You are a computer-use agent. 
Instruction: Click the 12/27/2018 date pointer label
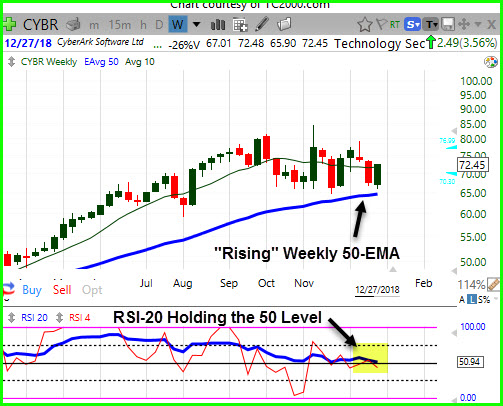(377, 290)
